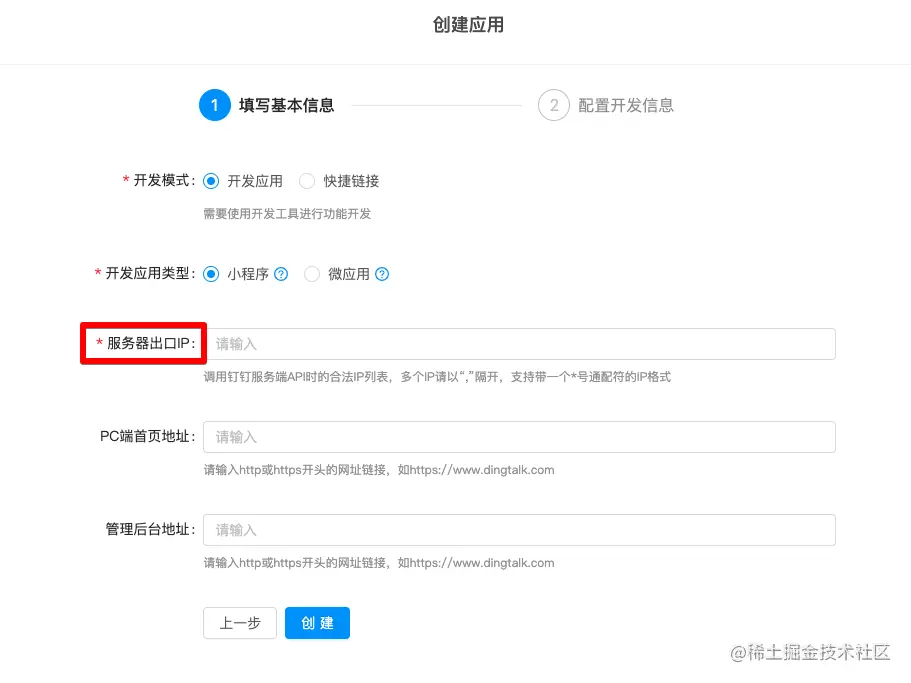
Task: Click the 调用钉钉服务端API hint under IP field
Action: (x=437, y=377)
